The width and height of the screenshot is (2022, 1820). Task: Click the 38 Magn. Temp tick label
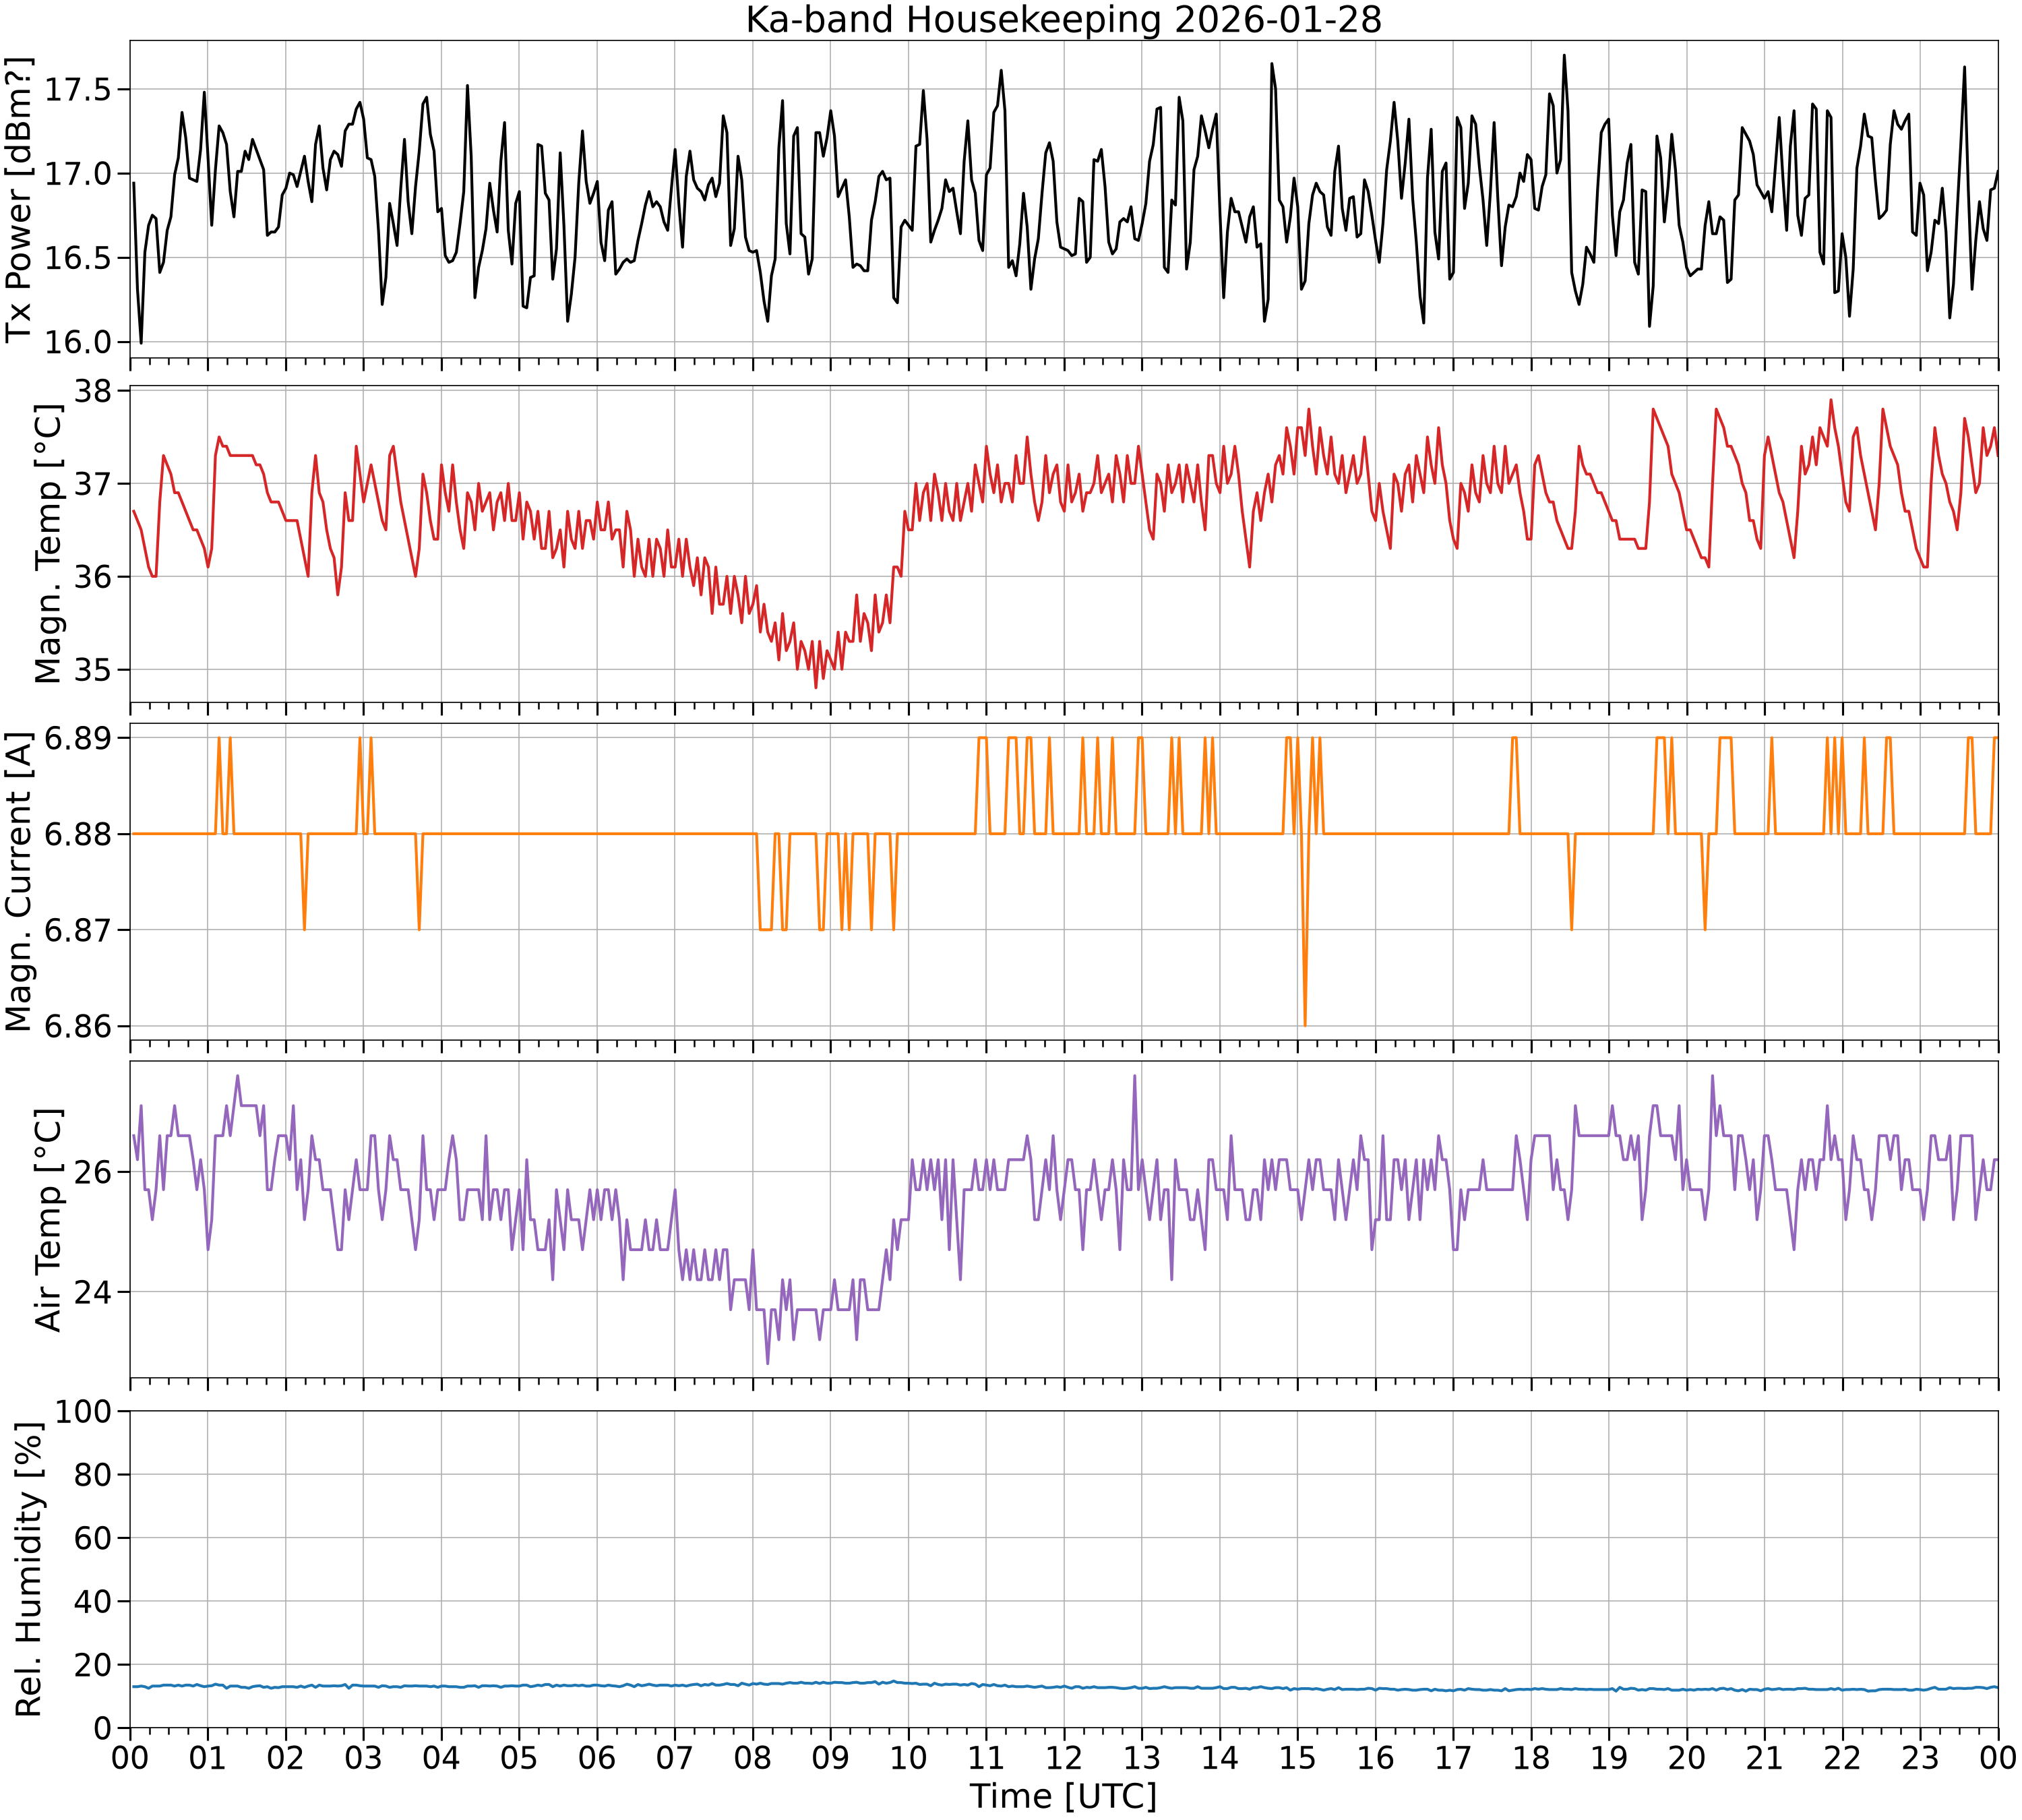95,391
